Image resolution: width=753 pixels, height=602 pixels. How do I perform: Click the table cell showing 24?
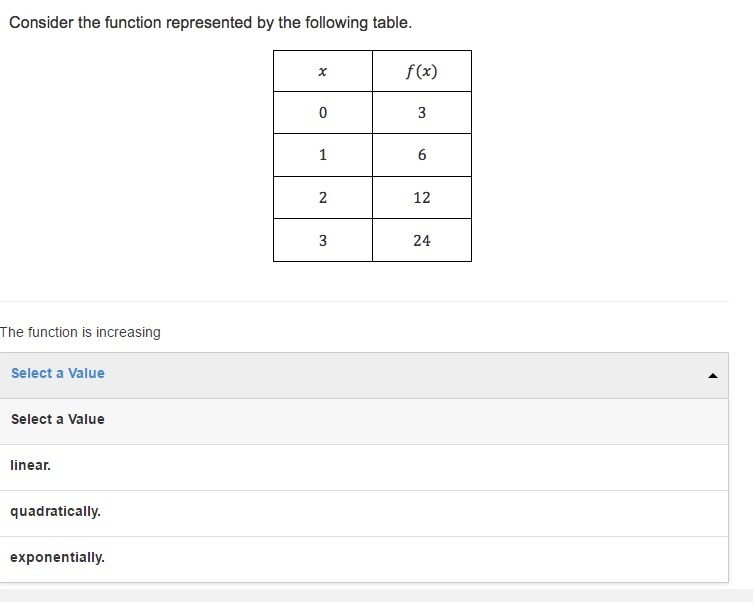point(422,240)
